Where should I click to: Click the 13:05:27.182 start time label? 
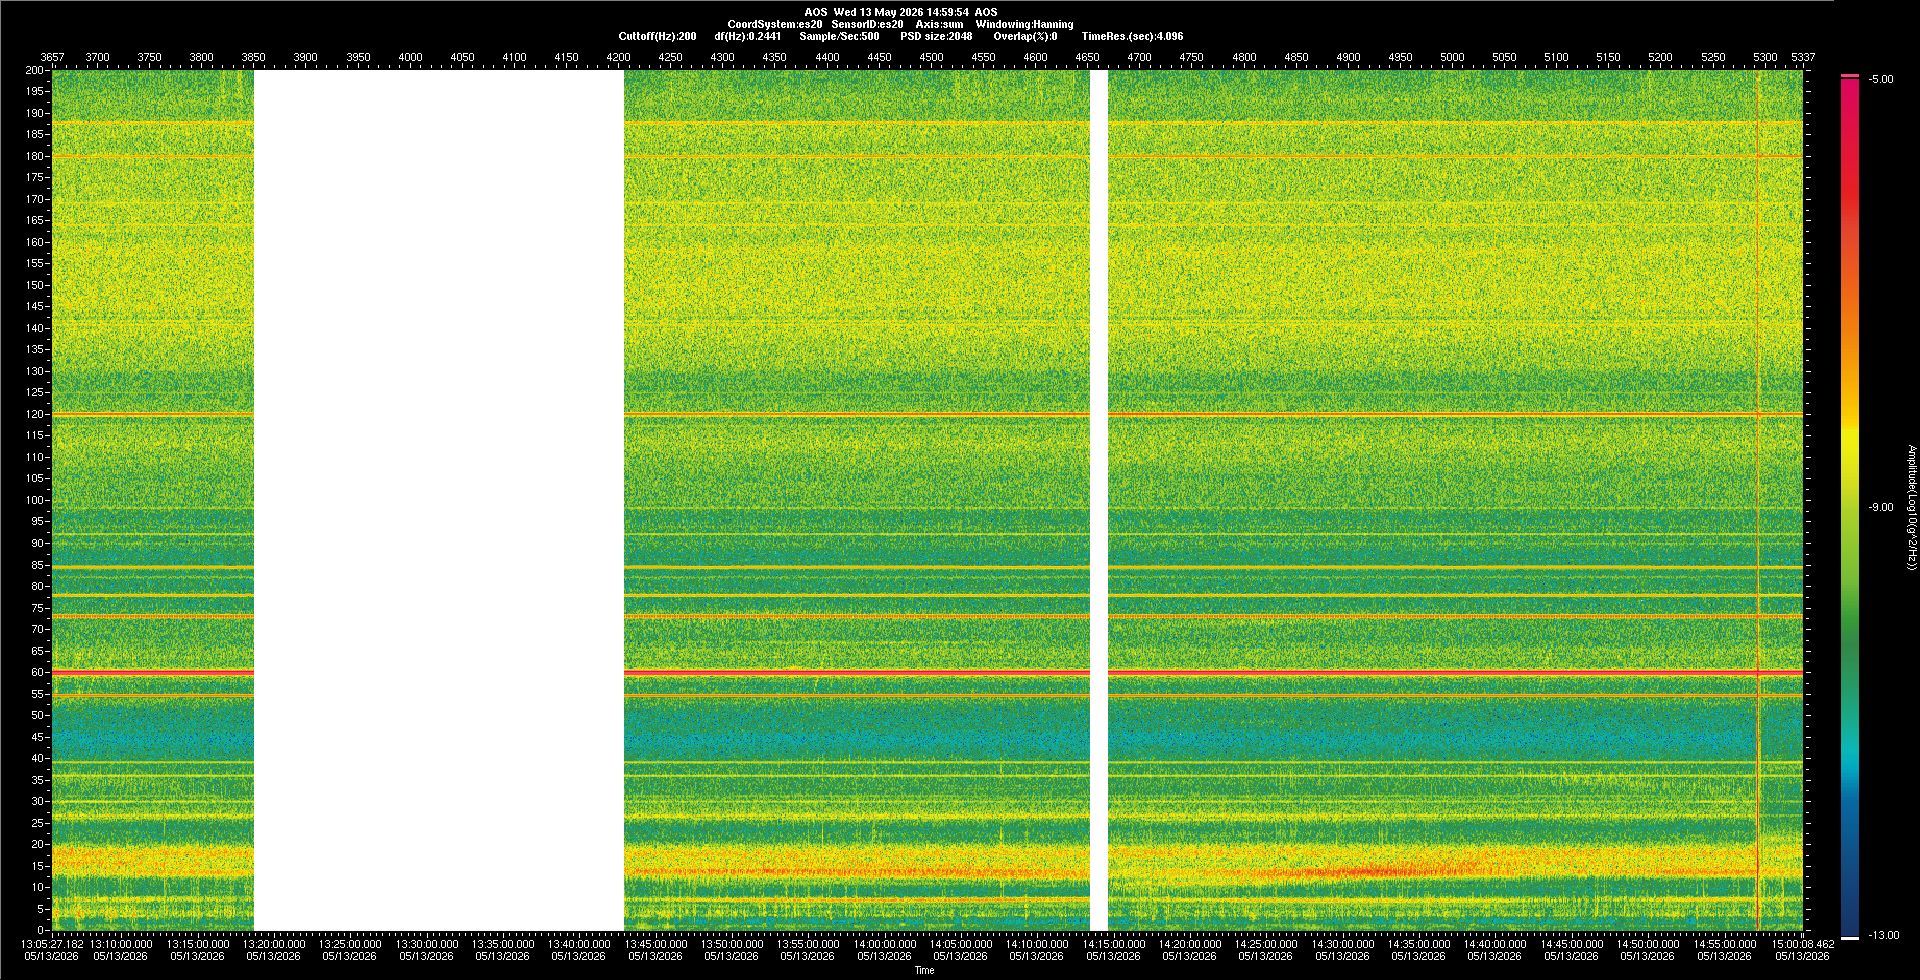click(x=53, y=944)
